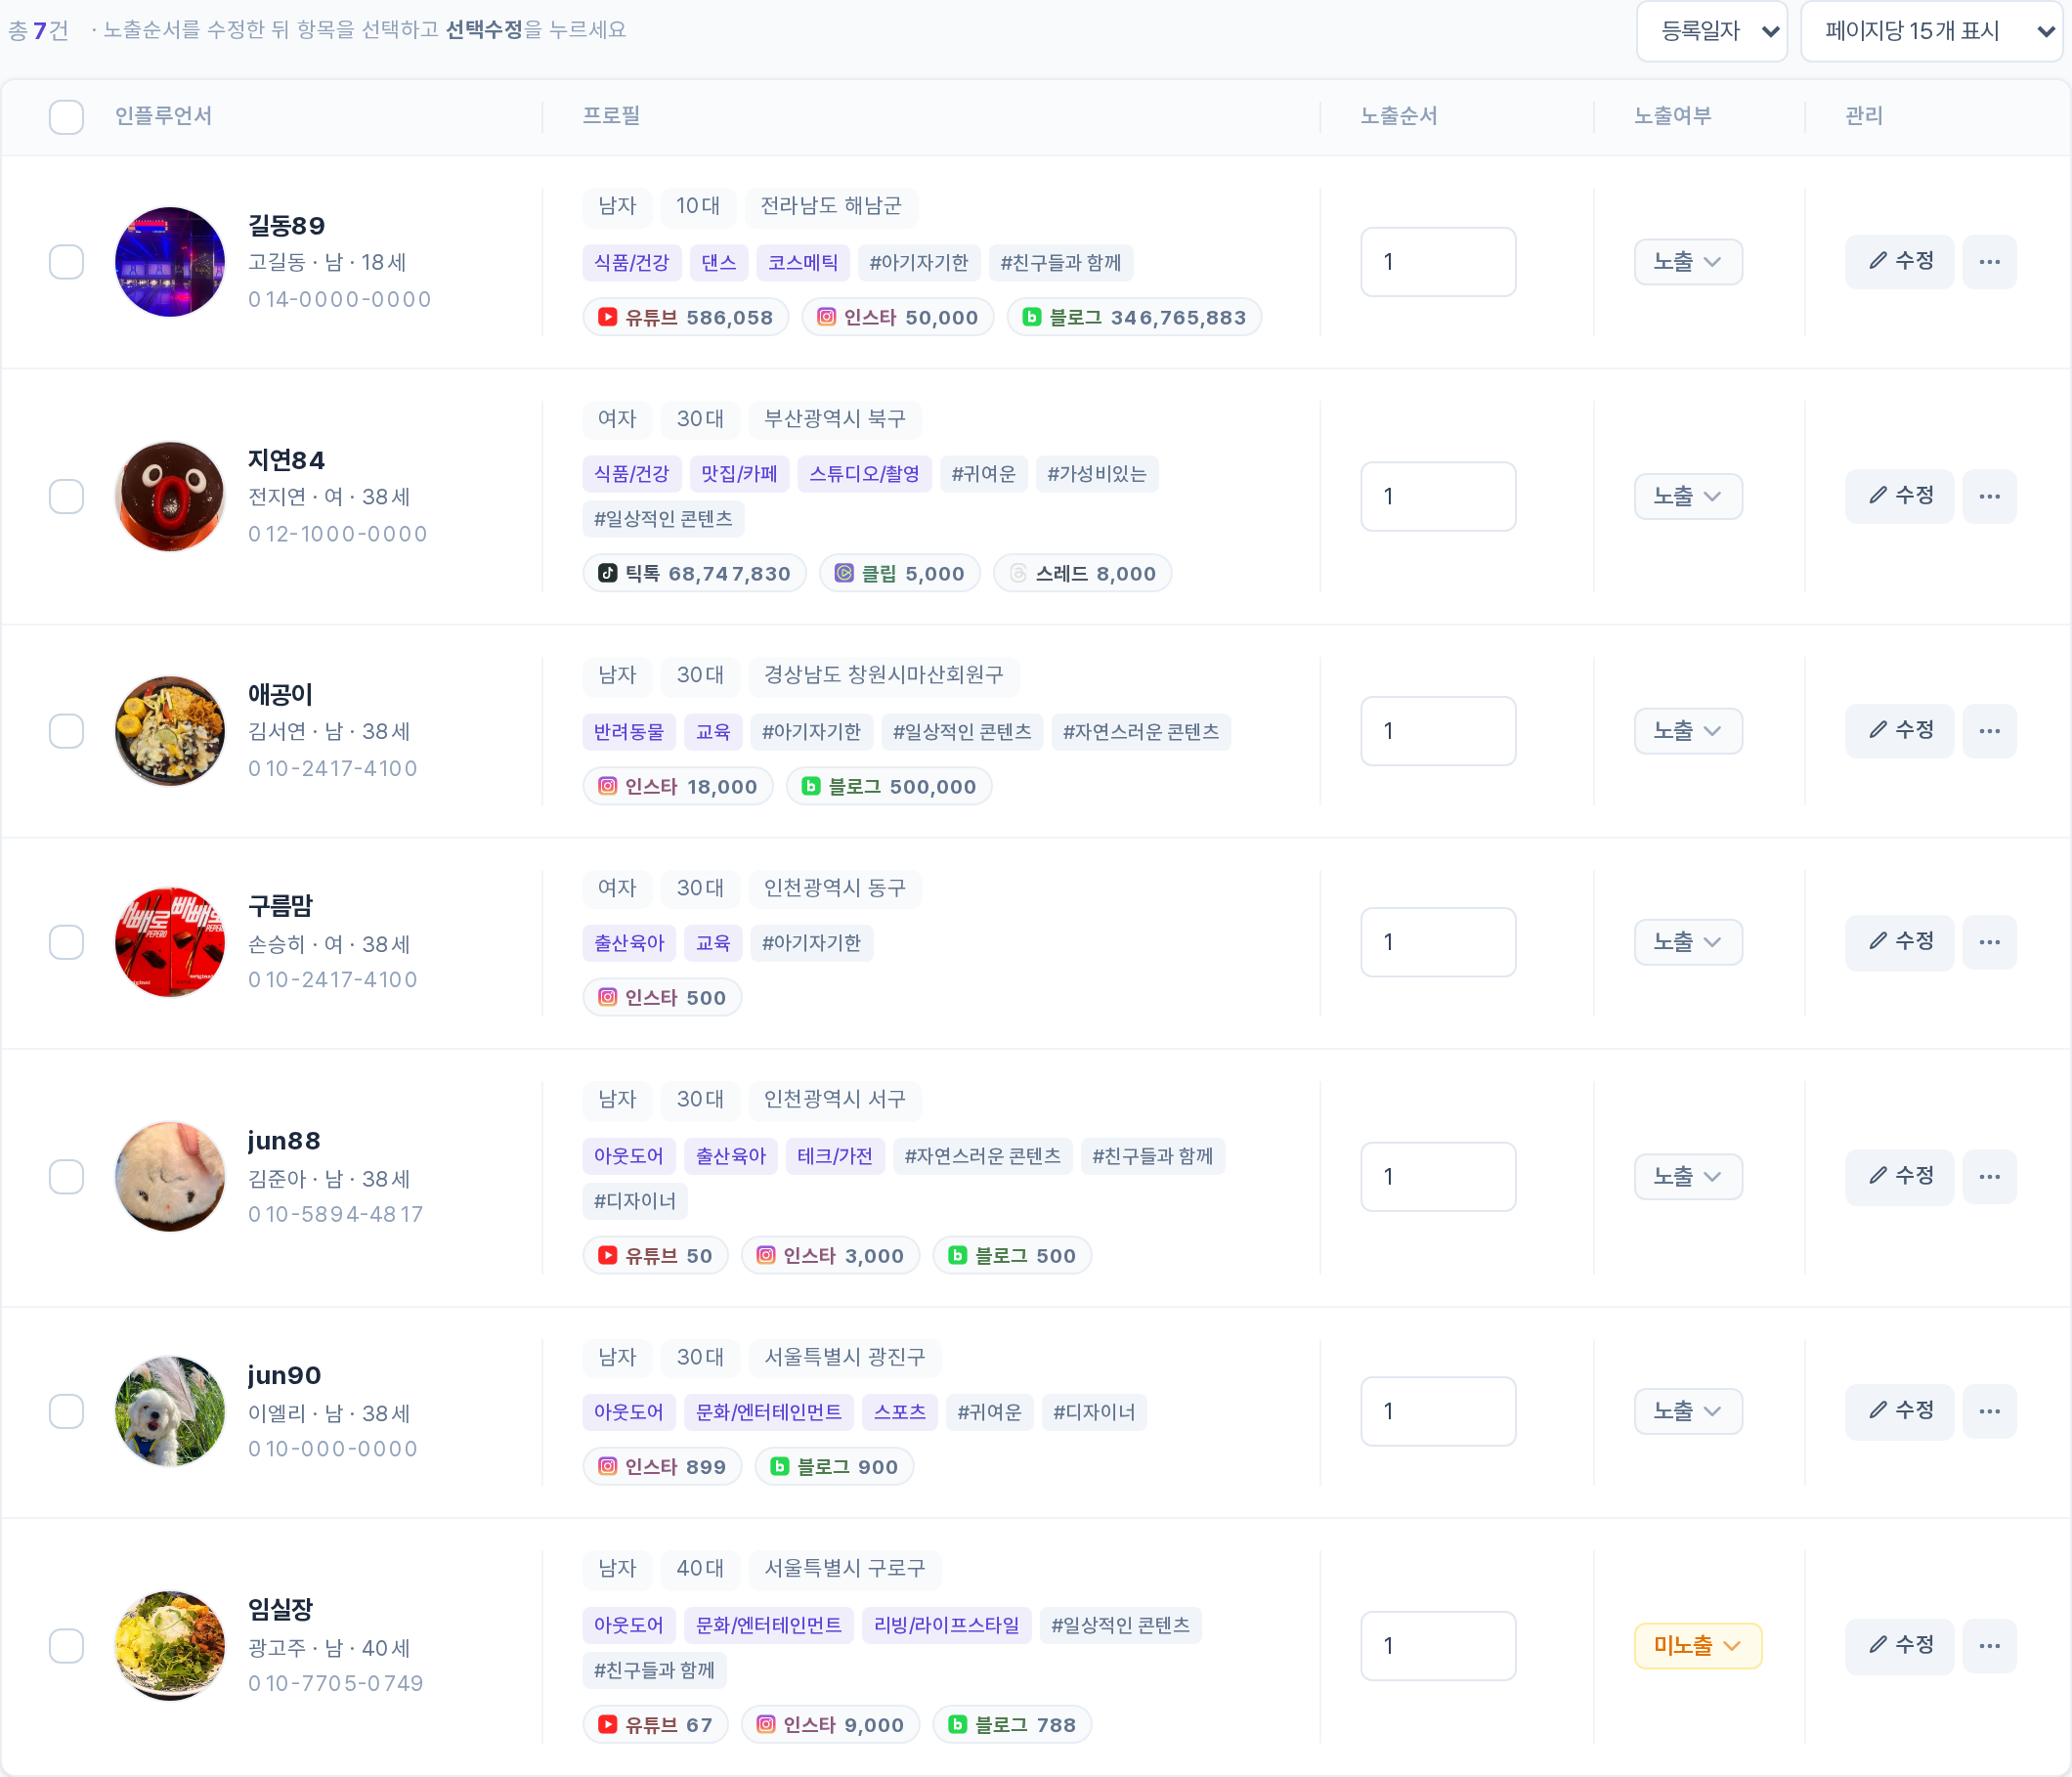Click the profile picture of 구름맘

coord(170,943)
